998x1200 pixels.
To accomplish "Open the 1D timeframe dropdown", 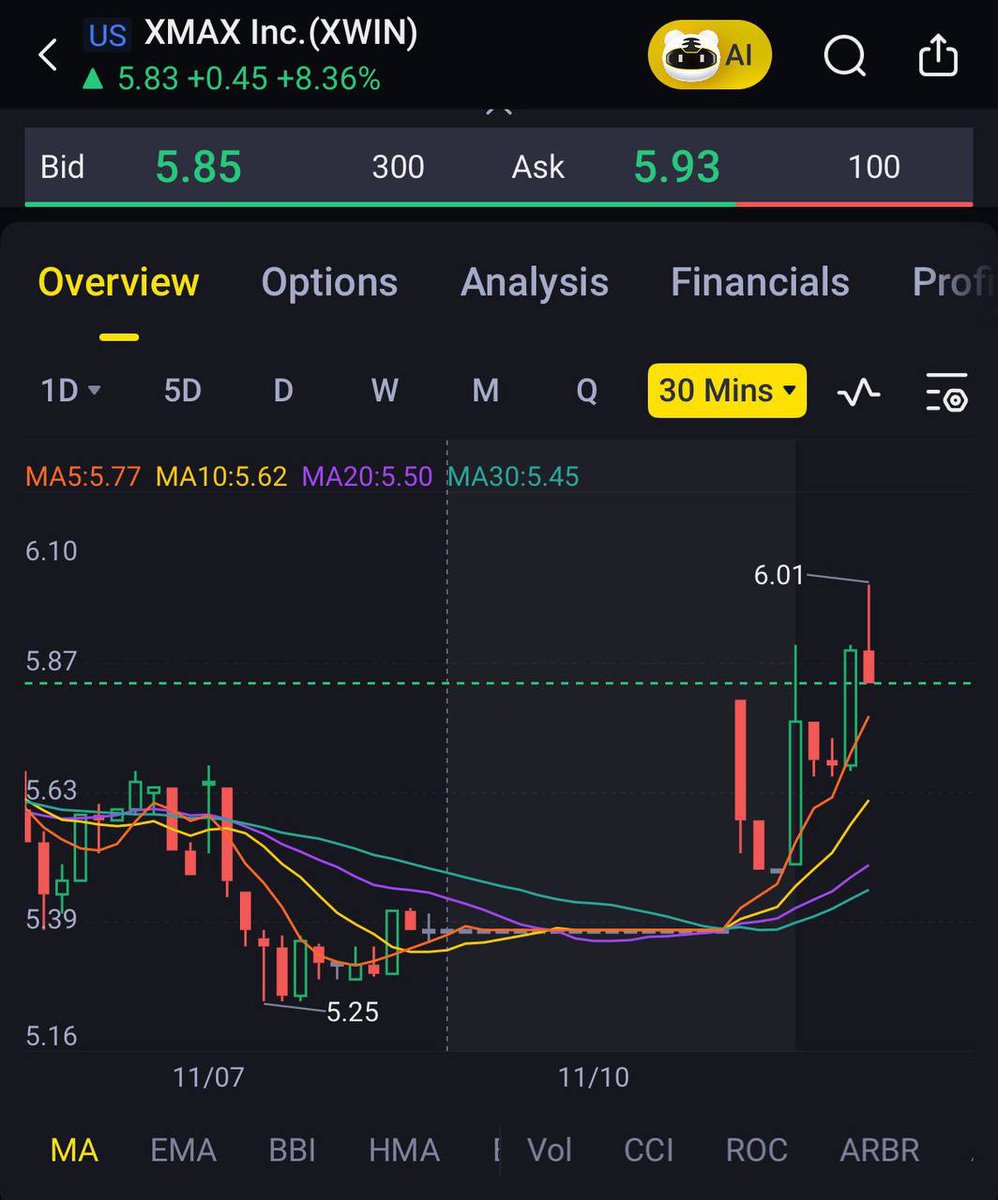I will click(x=68, y=391).
